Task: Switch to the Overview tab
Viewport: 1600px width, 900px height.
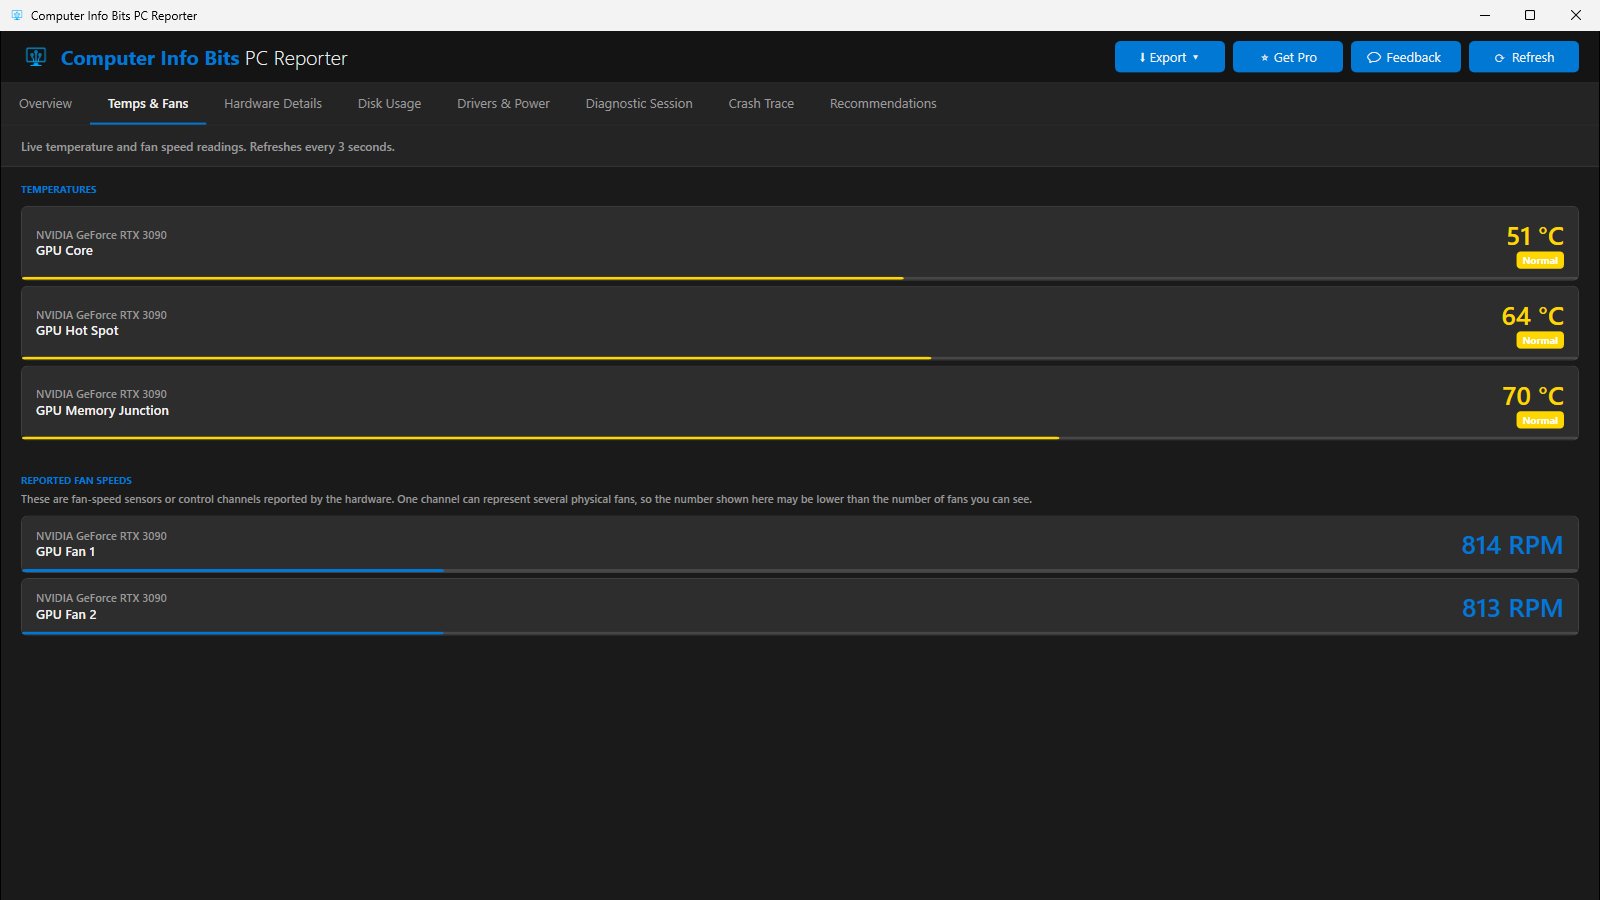Action: tap(45, 103)
